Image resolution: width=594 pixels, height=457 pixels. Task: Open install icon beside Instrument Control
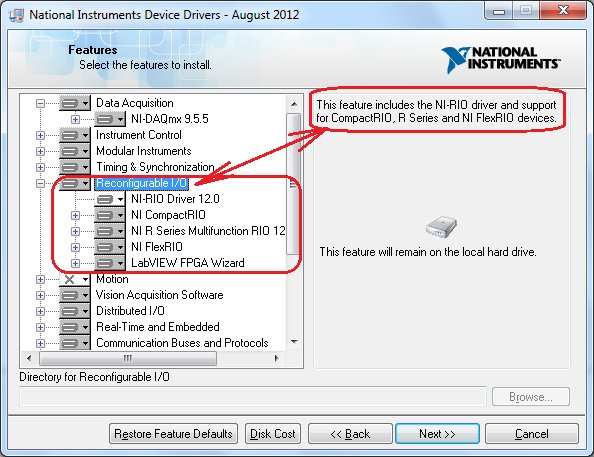75,135
